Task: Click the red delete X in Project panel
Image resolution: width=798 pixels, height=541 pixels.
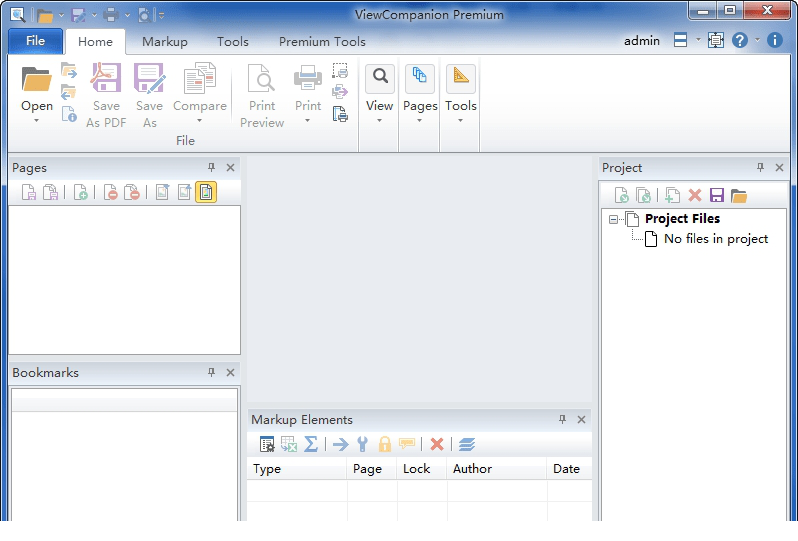Action: (x=695, y=195)
